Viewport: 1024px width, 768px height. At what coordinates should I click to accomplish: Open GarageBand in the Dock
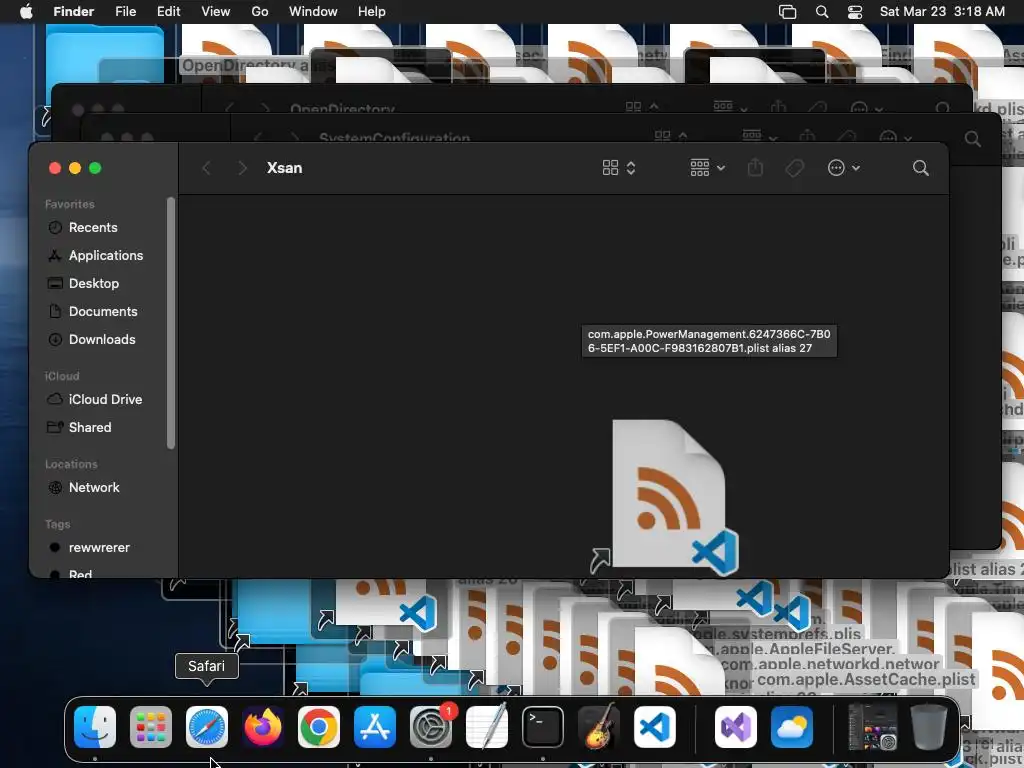click(x=599, y=727)
